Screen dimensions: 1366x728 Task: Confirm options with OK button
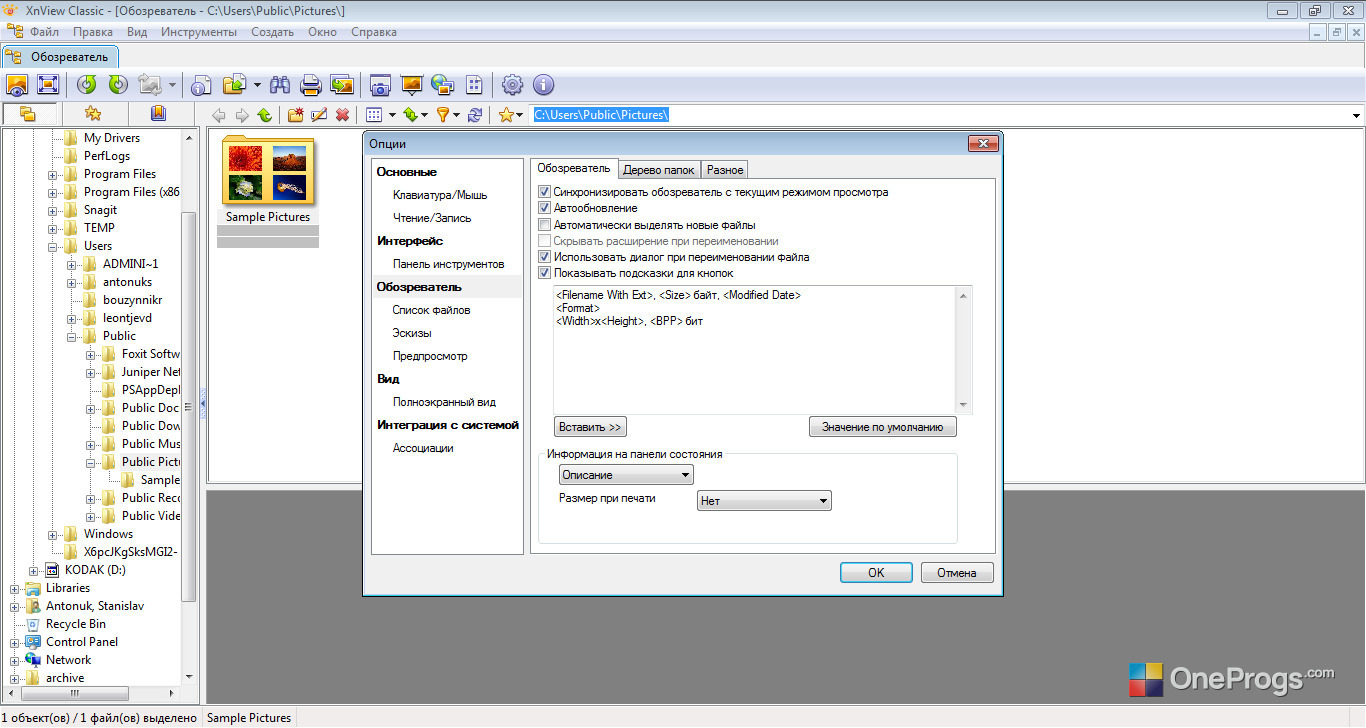point(876,573)
